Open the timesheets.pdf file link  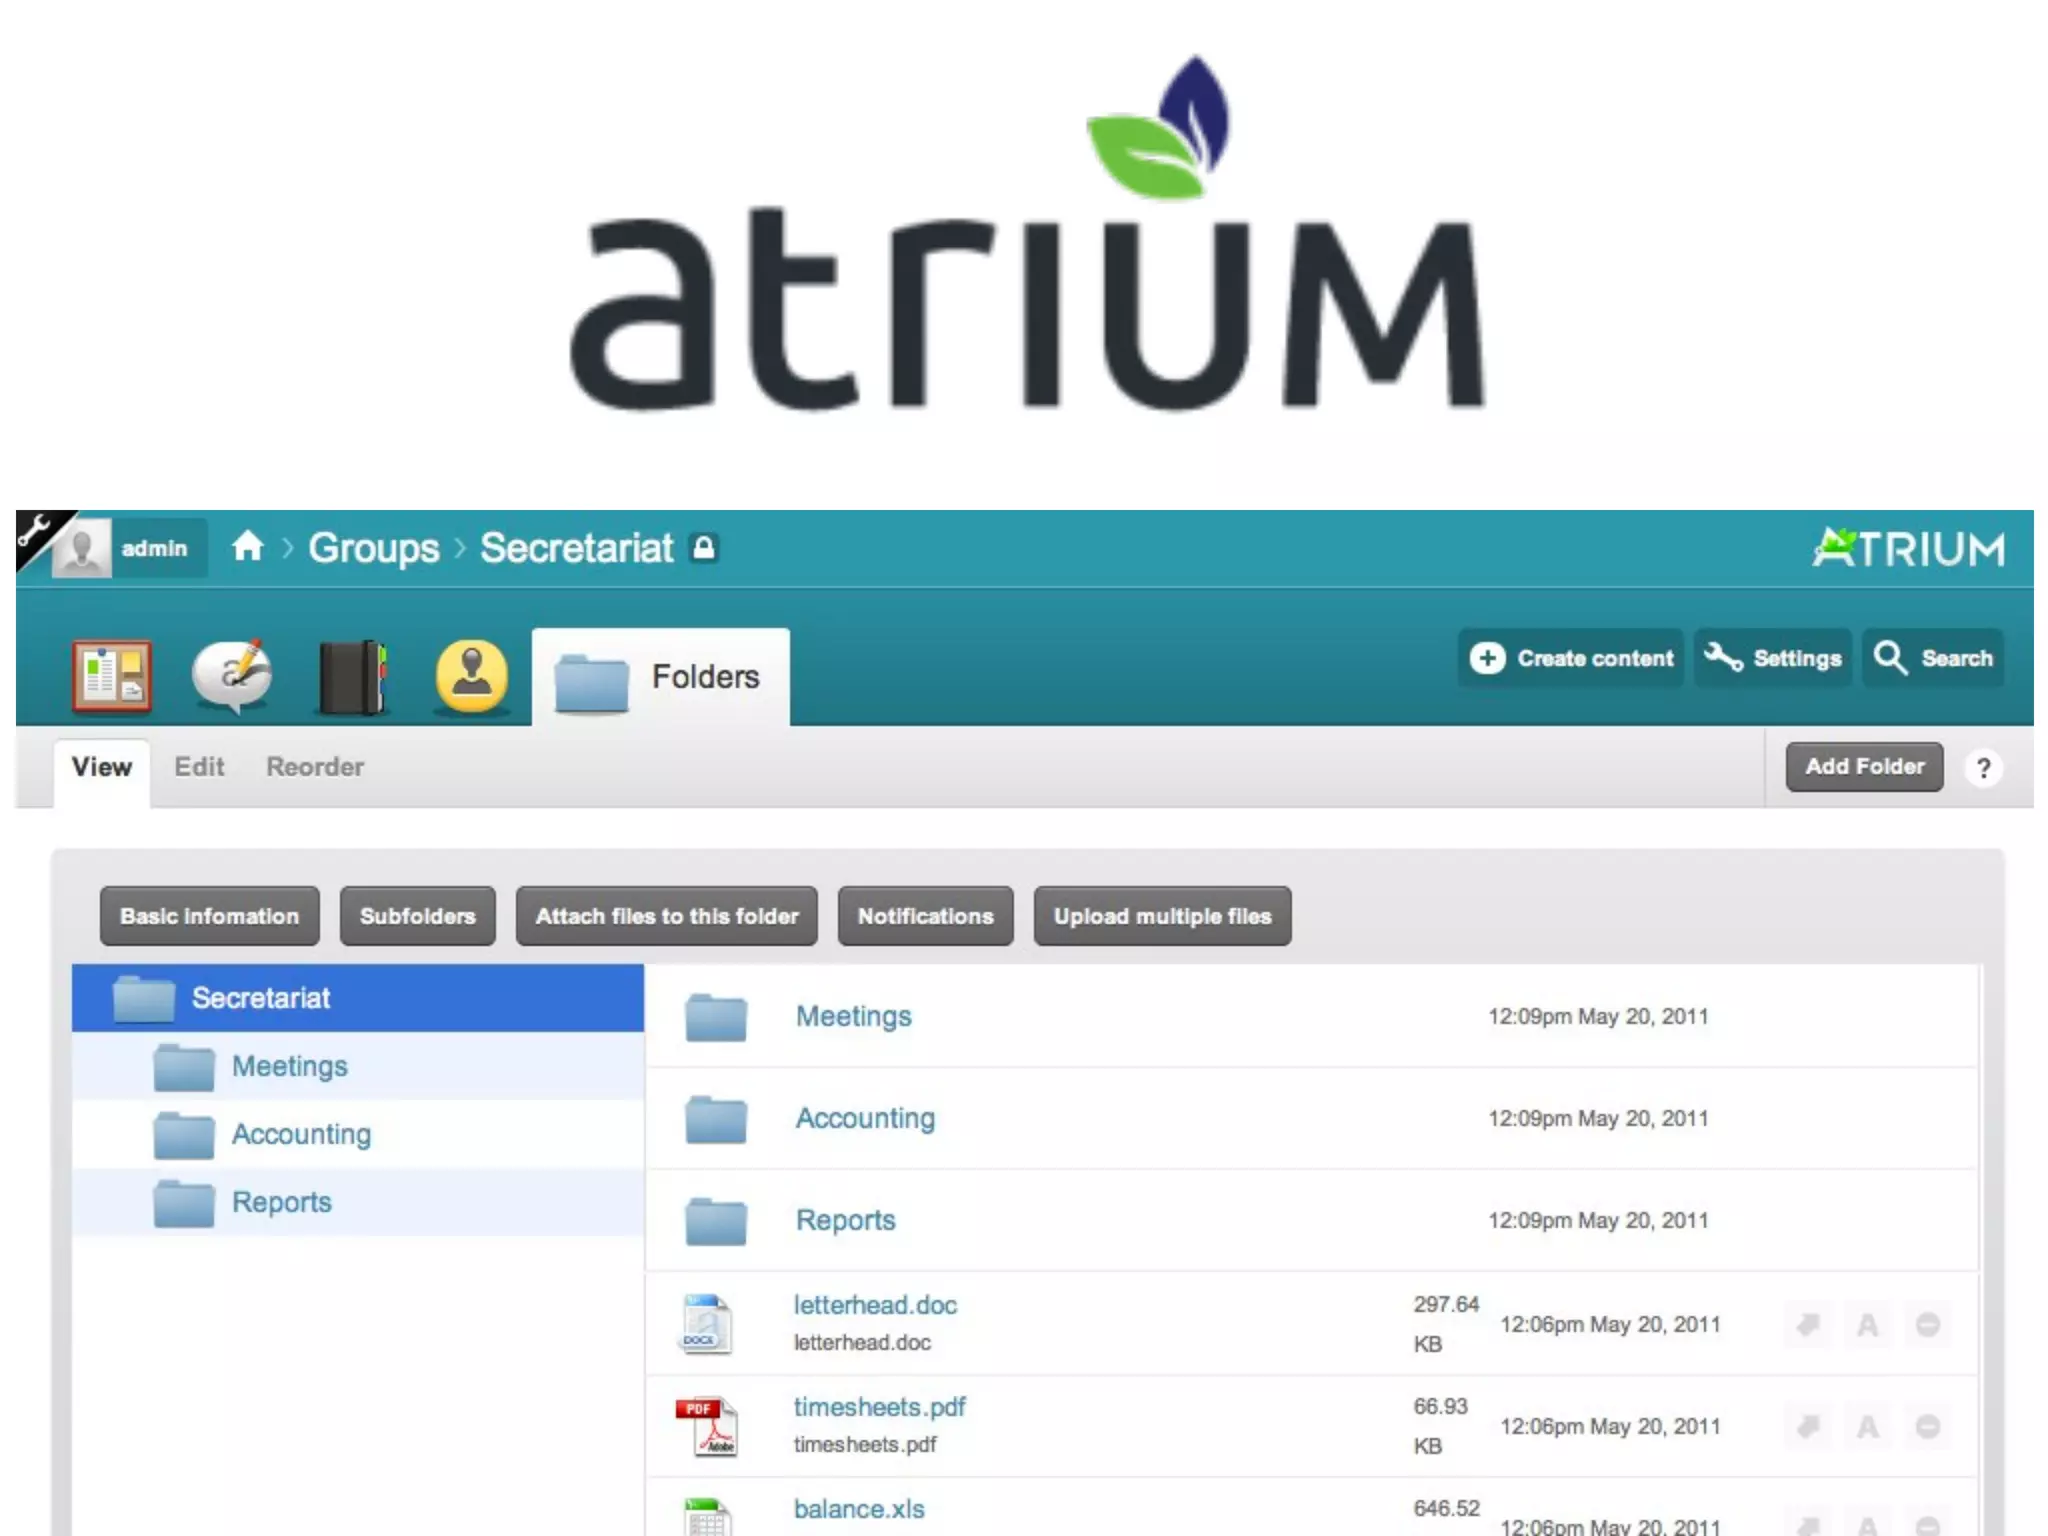879,1407
